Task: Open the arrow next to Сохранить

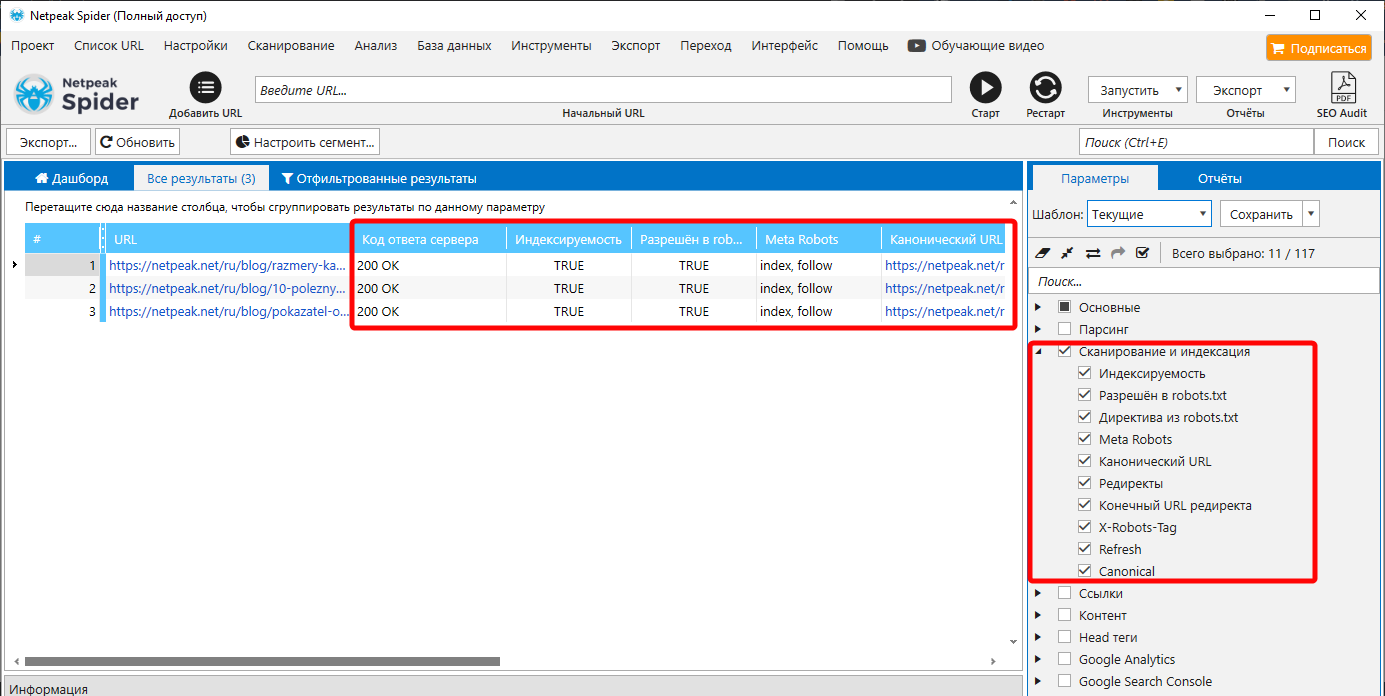Action: (x=1311, y=214)
